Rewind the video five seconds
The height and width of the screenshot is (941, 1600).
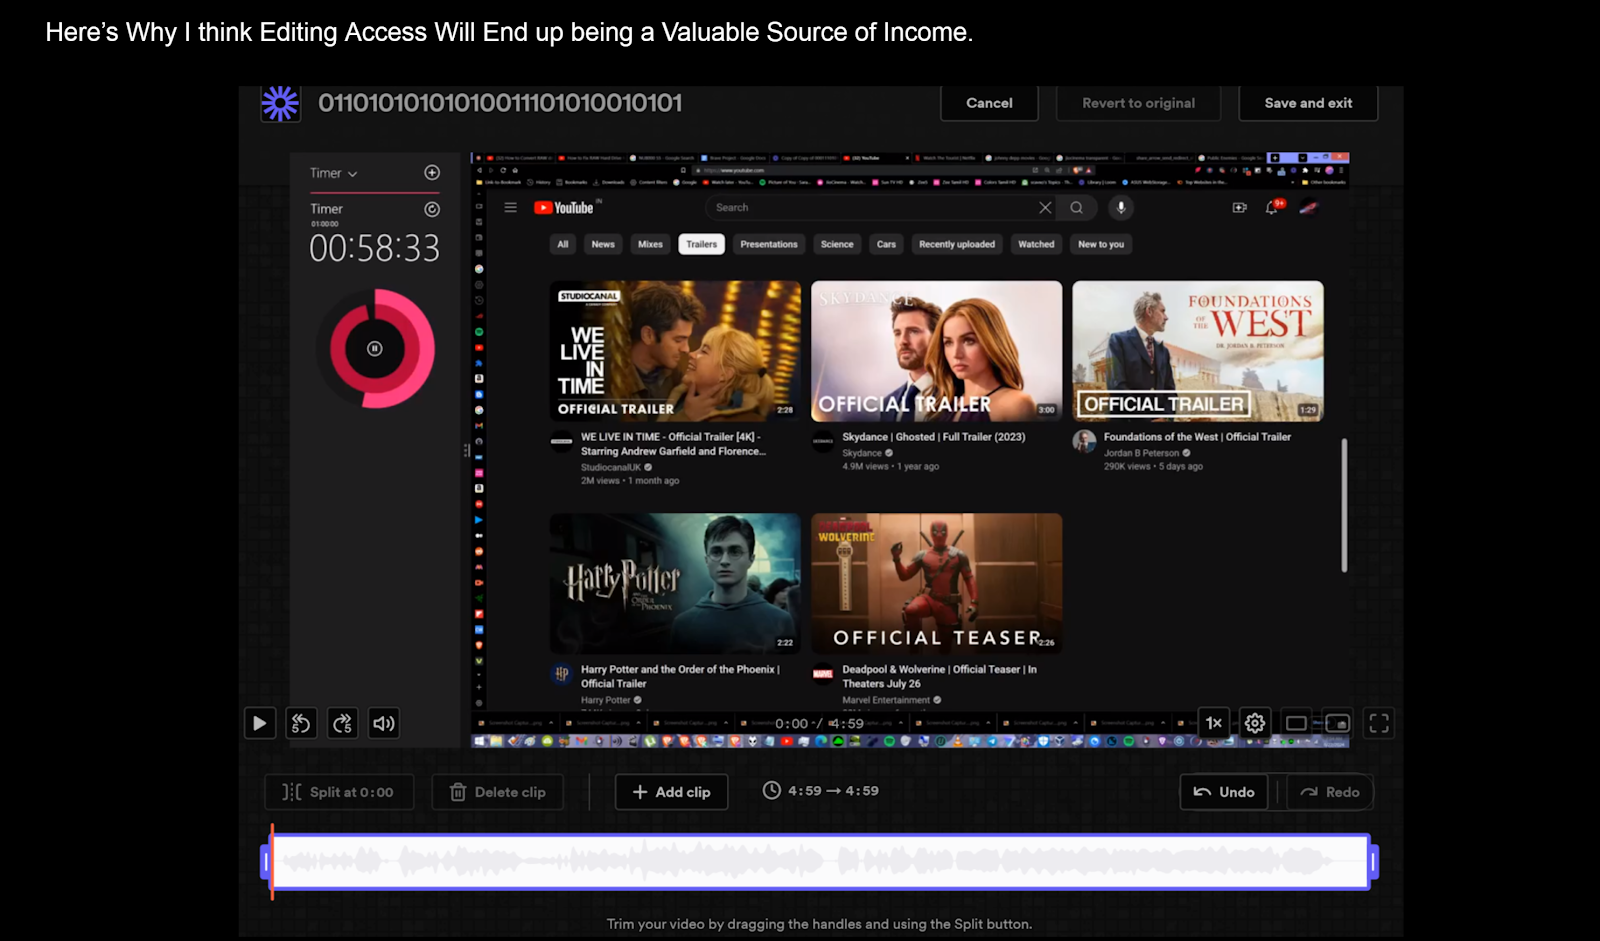pyautogui.click(x=301, y=723)
